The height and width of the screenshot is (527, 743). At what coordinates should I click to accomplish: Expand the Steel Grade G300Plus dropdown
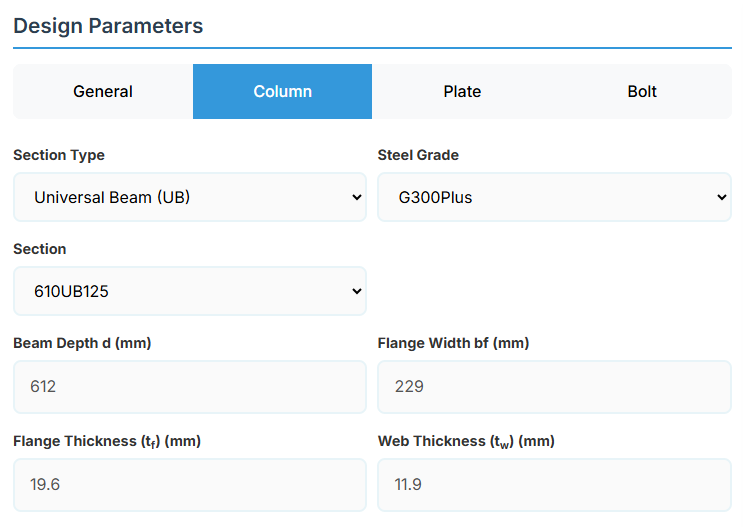[x=554, y=197]
